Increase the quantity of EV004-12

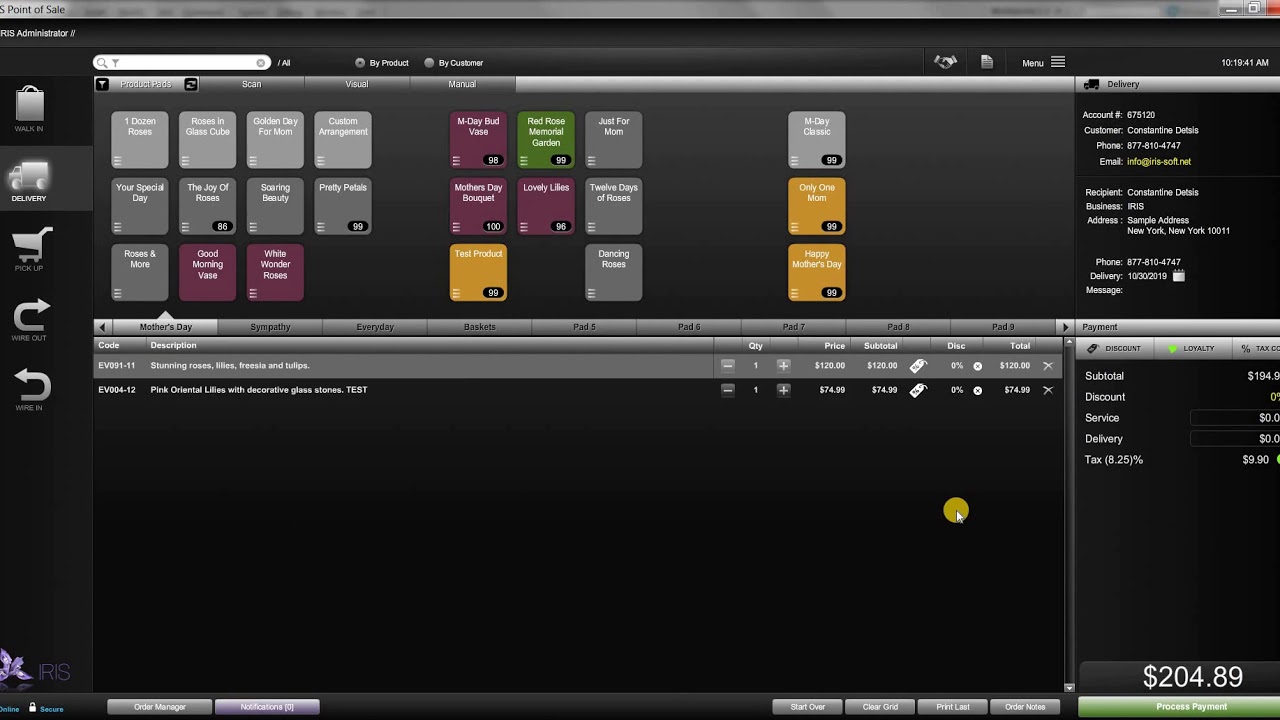tap(783, 390)
